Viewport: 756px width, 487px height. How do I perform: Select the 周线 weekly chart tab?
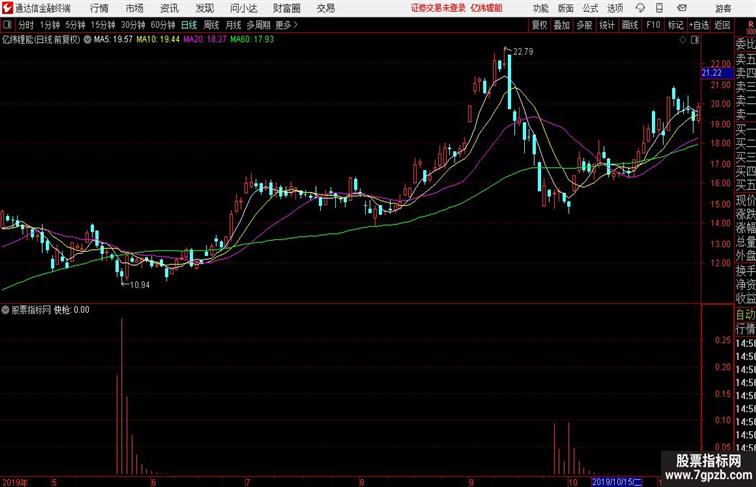(211, 25)
